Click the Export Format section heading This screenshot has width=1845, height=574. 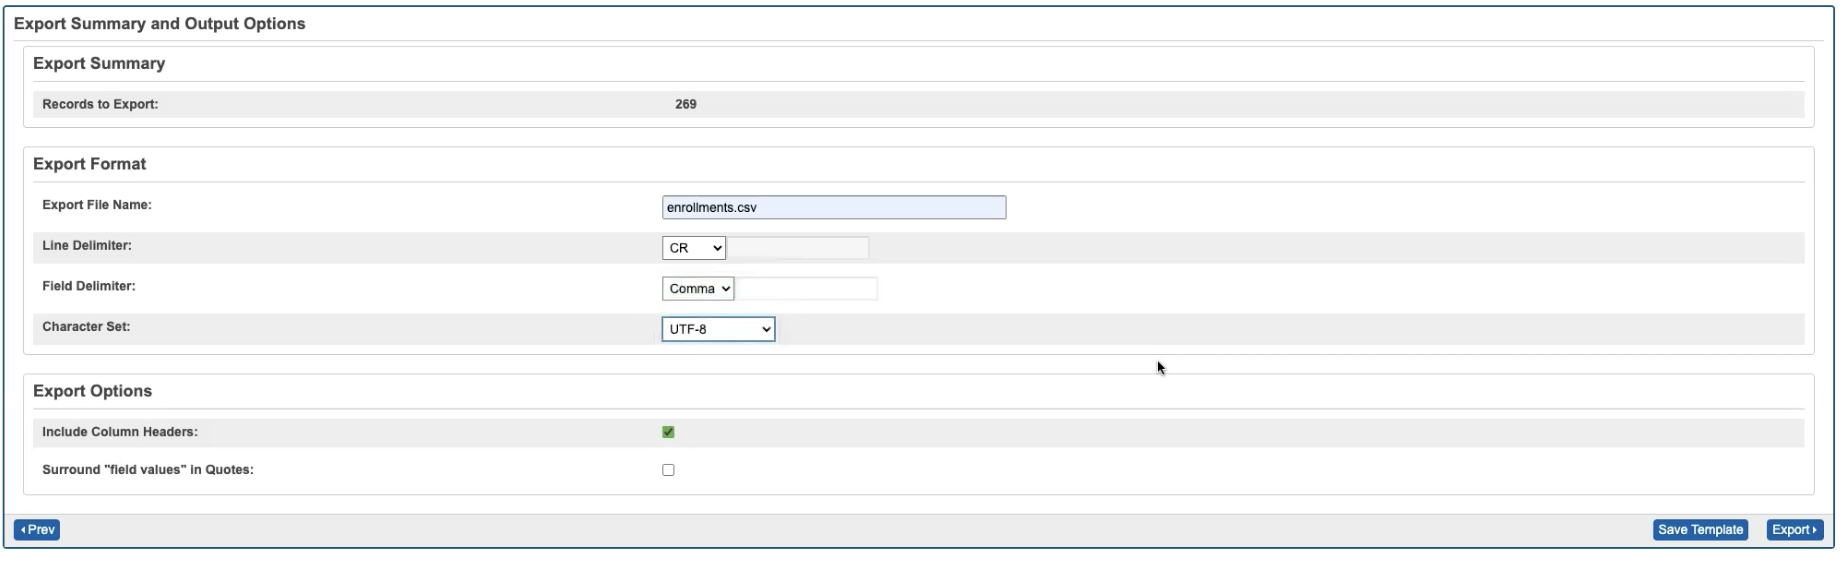point(89,164)
